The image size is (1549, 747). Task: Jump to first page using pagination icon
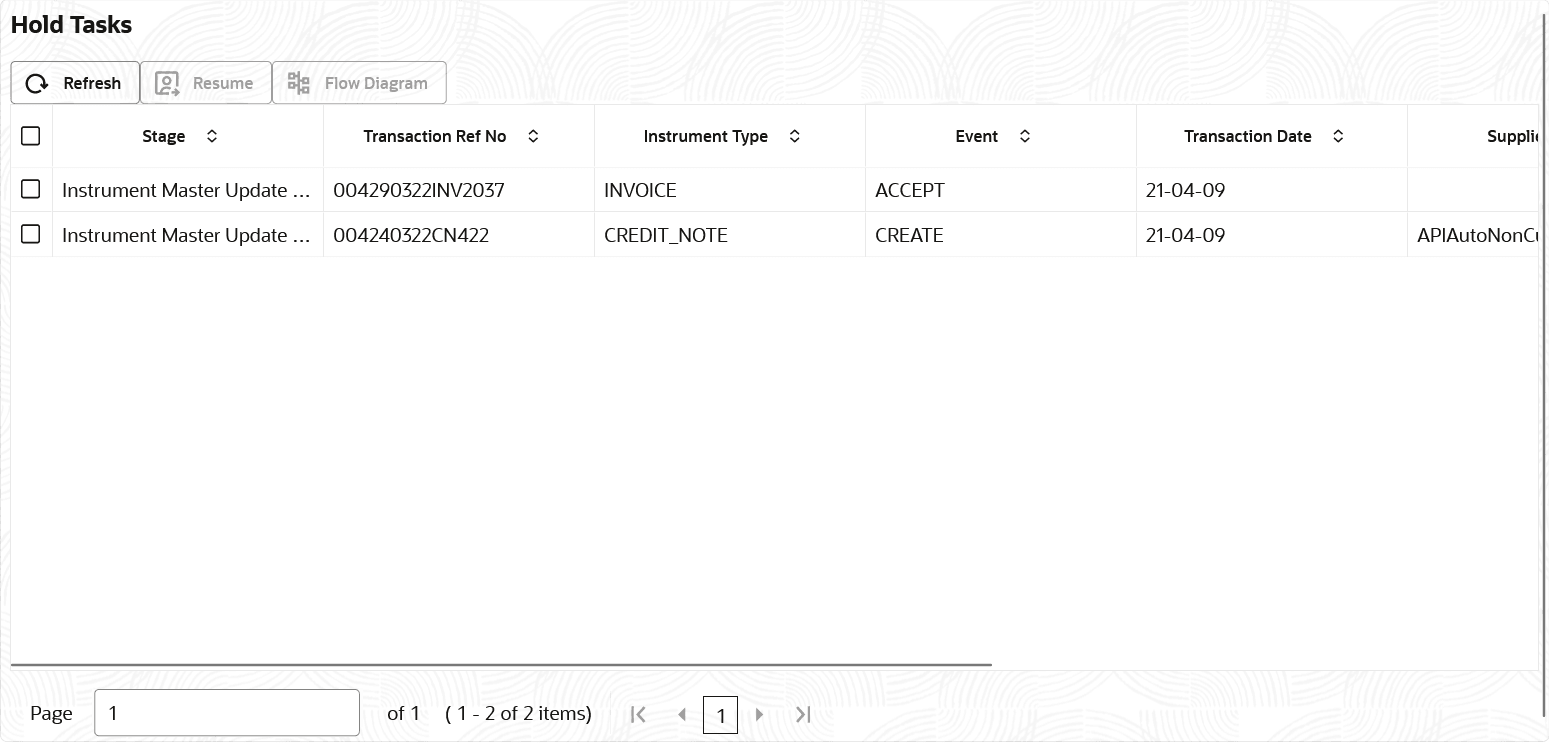tap(638, 714)
